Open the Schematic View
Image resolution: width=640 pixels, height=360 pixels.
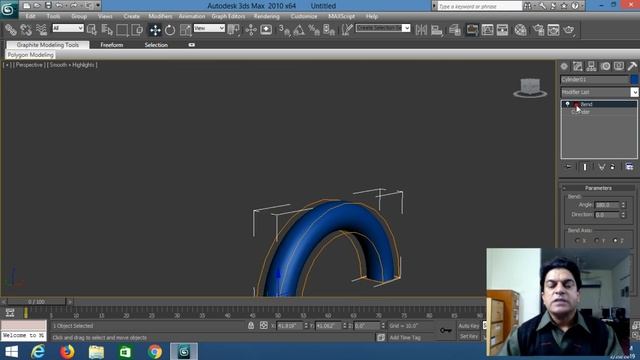tap(502, 30)
